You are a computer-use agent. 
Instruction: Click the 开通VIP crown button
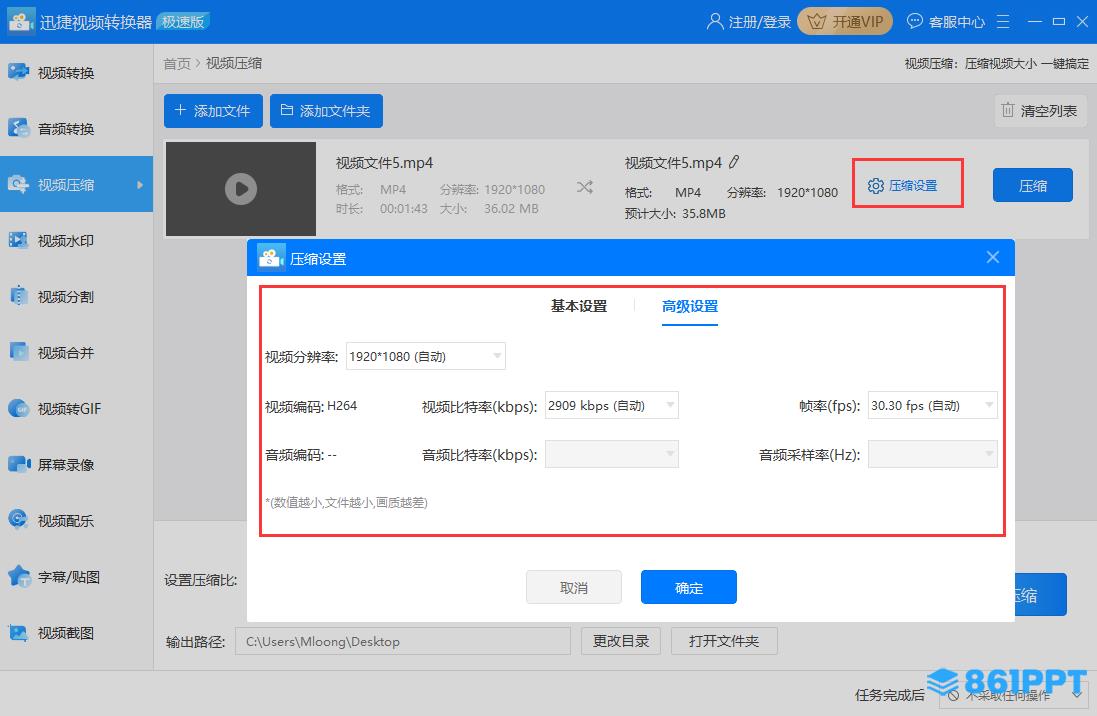click(x=845, y=22)
